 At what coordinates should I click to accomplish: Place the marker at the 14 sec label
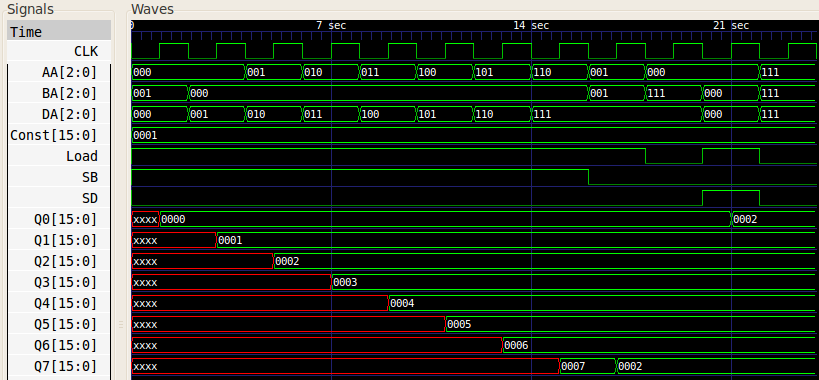point(531,25)
